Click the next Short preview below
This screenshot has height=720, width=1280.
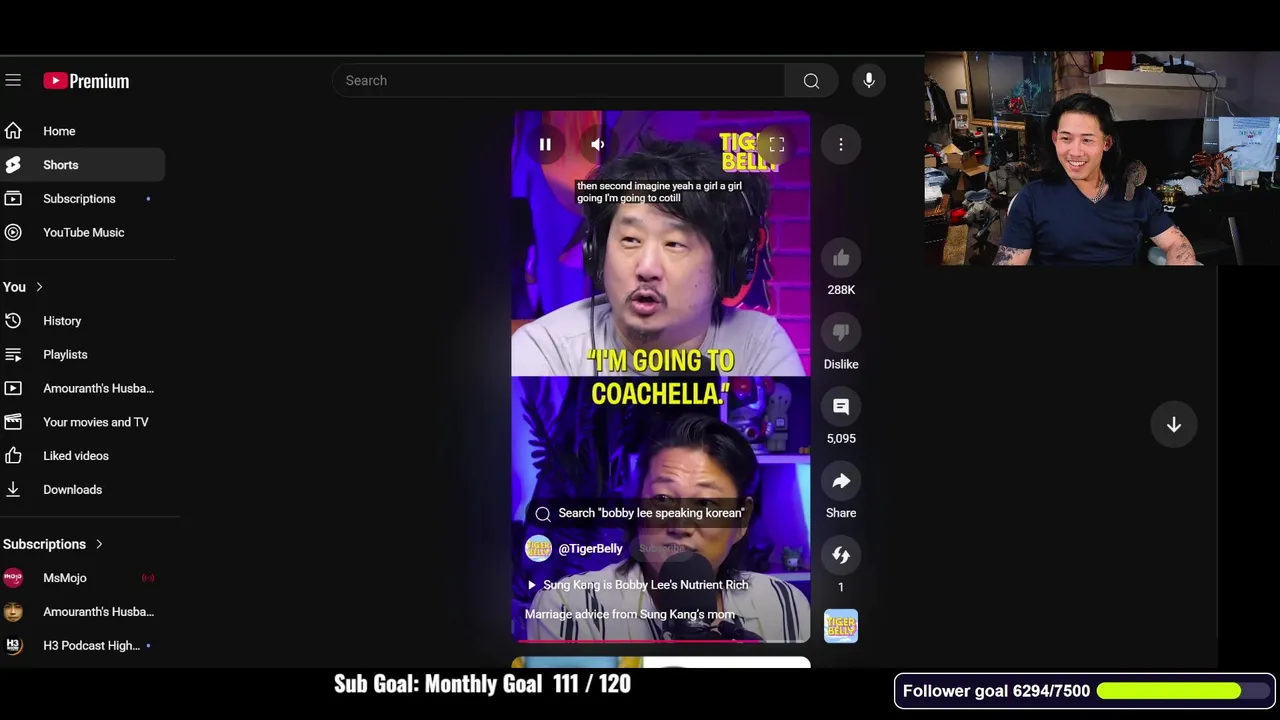coord(661,663)
